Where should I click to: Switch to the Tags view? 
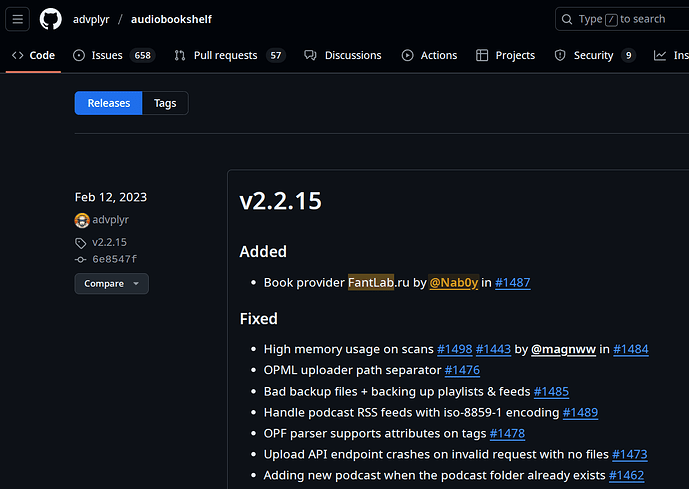pyautogui.click(x=164, y=103)
